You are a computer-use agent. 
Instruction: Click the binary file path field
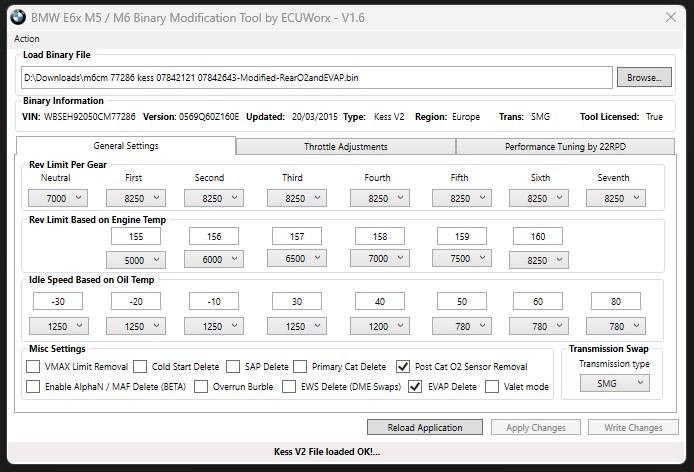coord(315,77)
